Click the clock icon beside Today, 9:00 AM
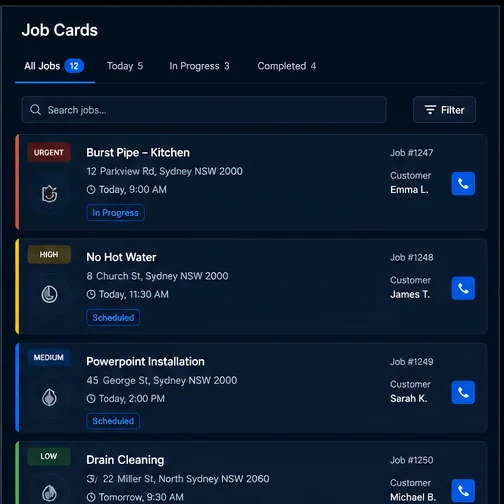 pos(91,190)
